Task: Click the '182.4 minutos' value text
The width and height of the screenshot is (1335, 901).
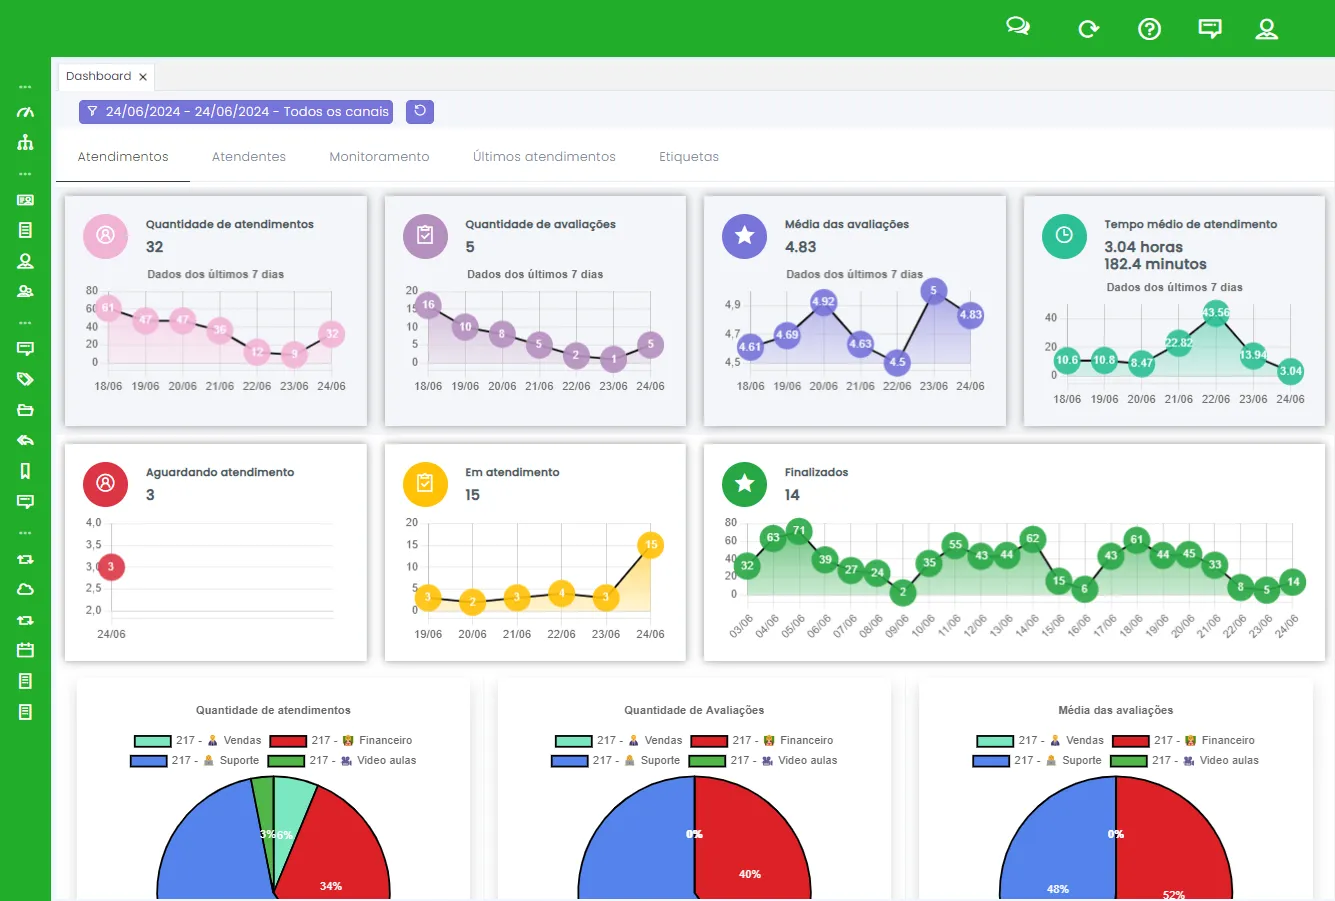Action: [x=1155, y=265]
